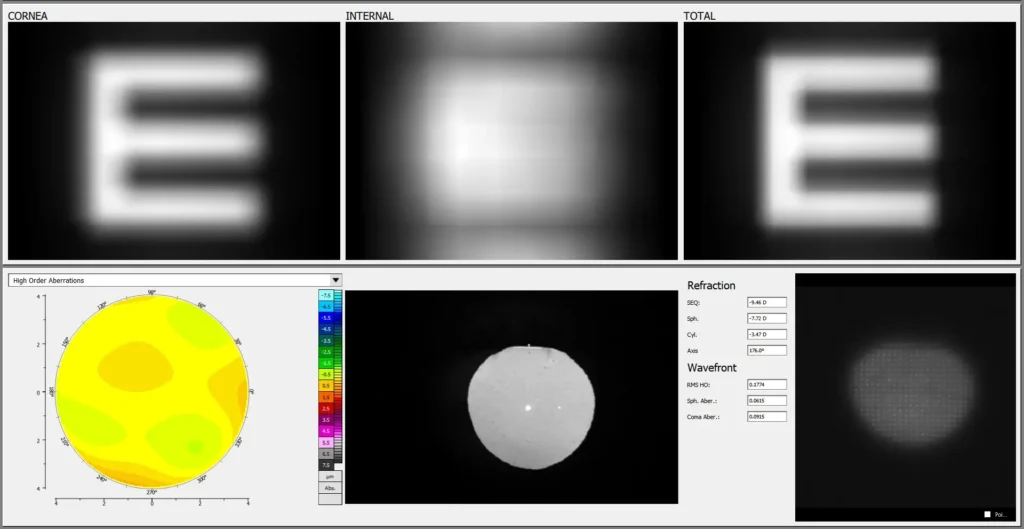Image resolution: width=1024 pixels, height=529 pixels.
Task: Click the RMS HO value field
Action: pyautogui.click(x=767, y=385)
